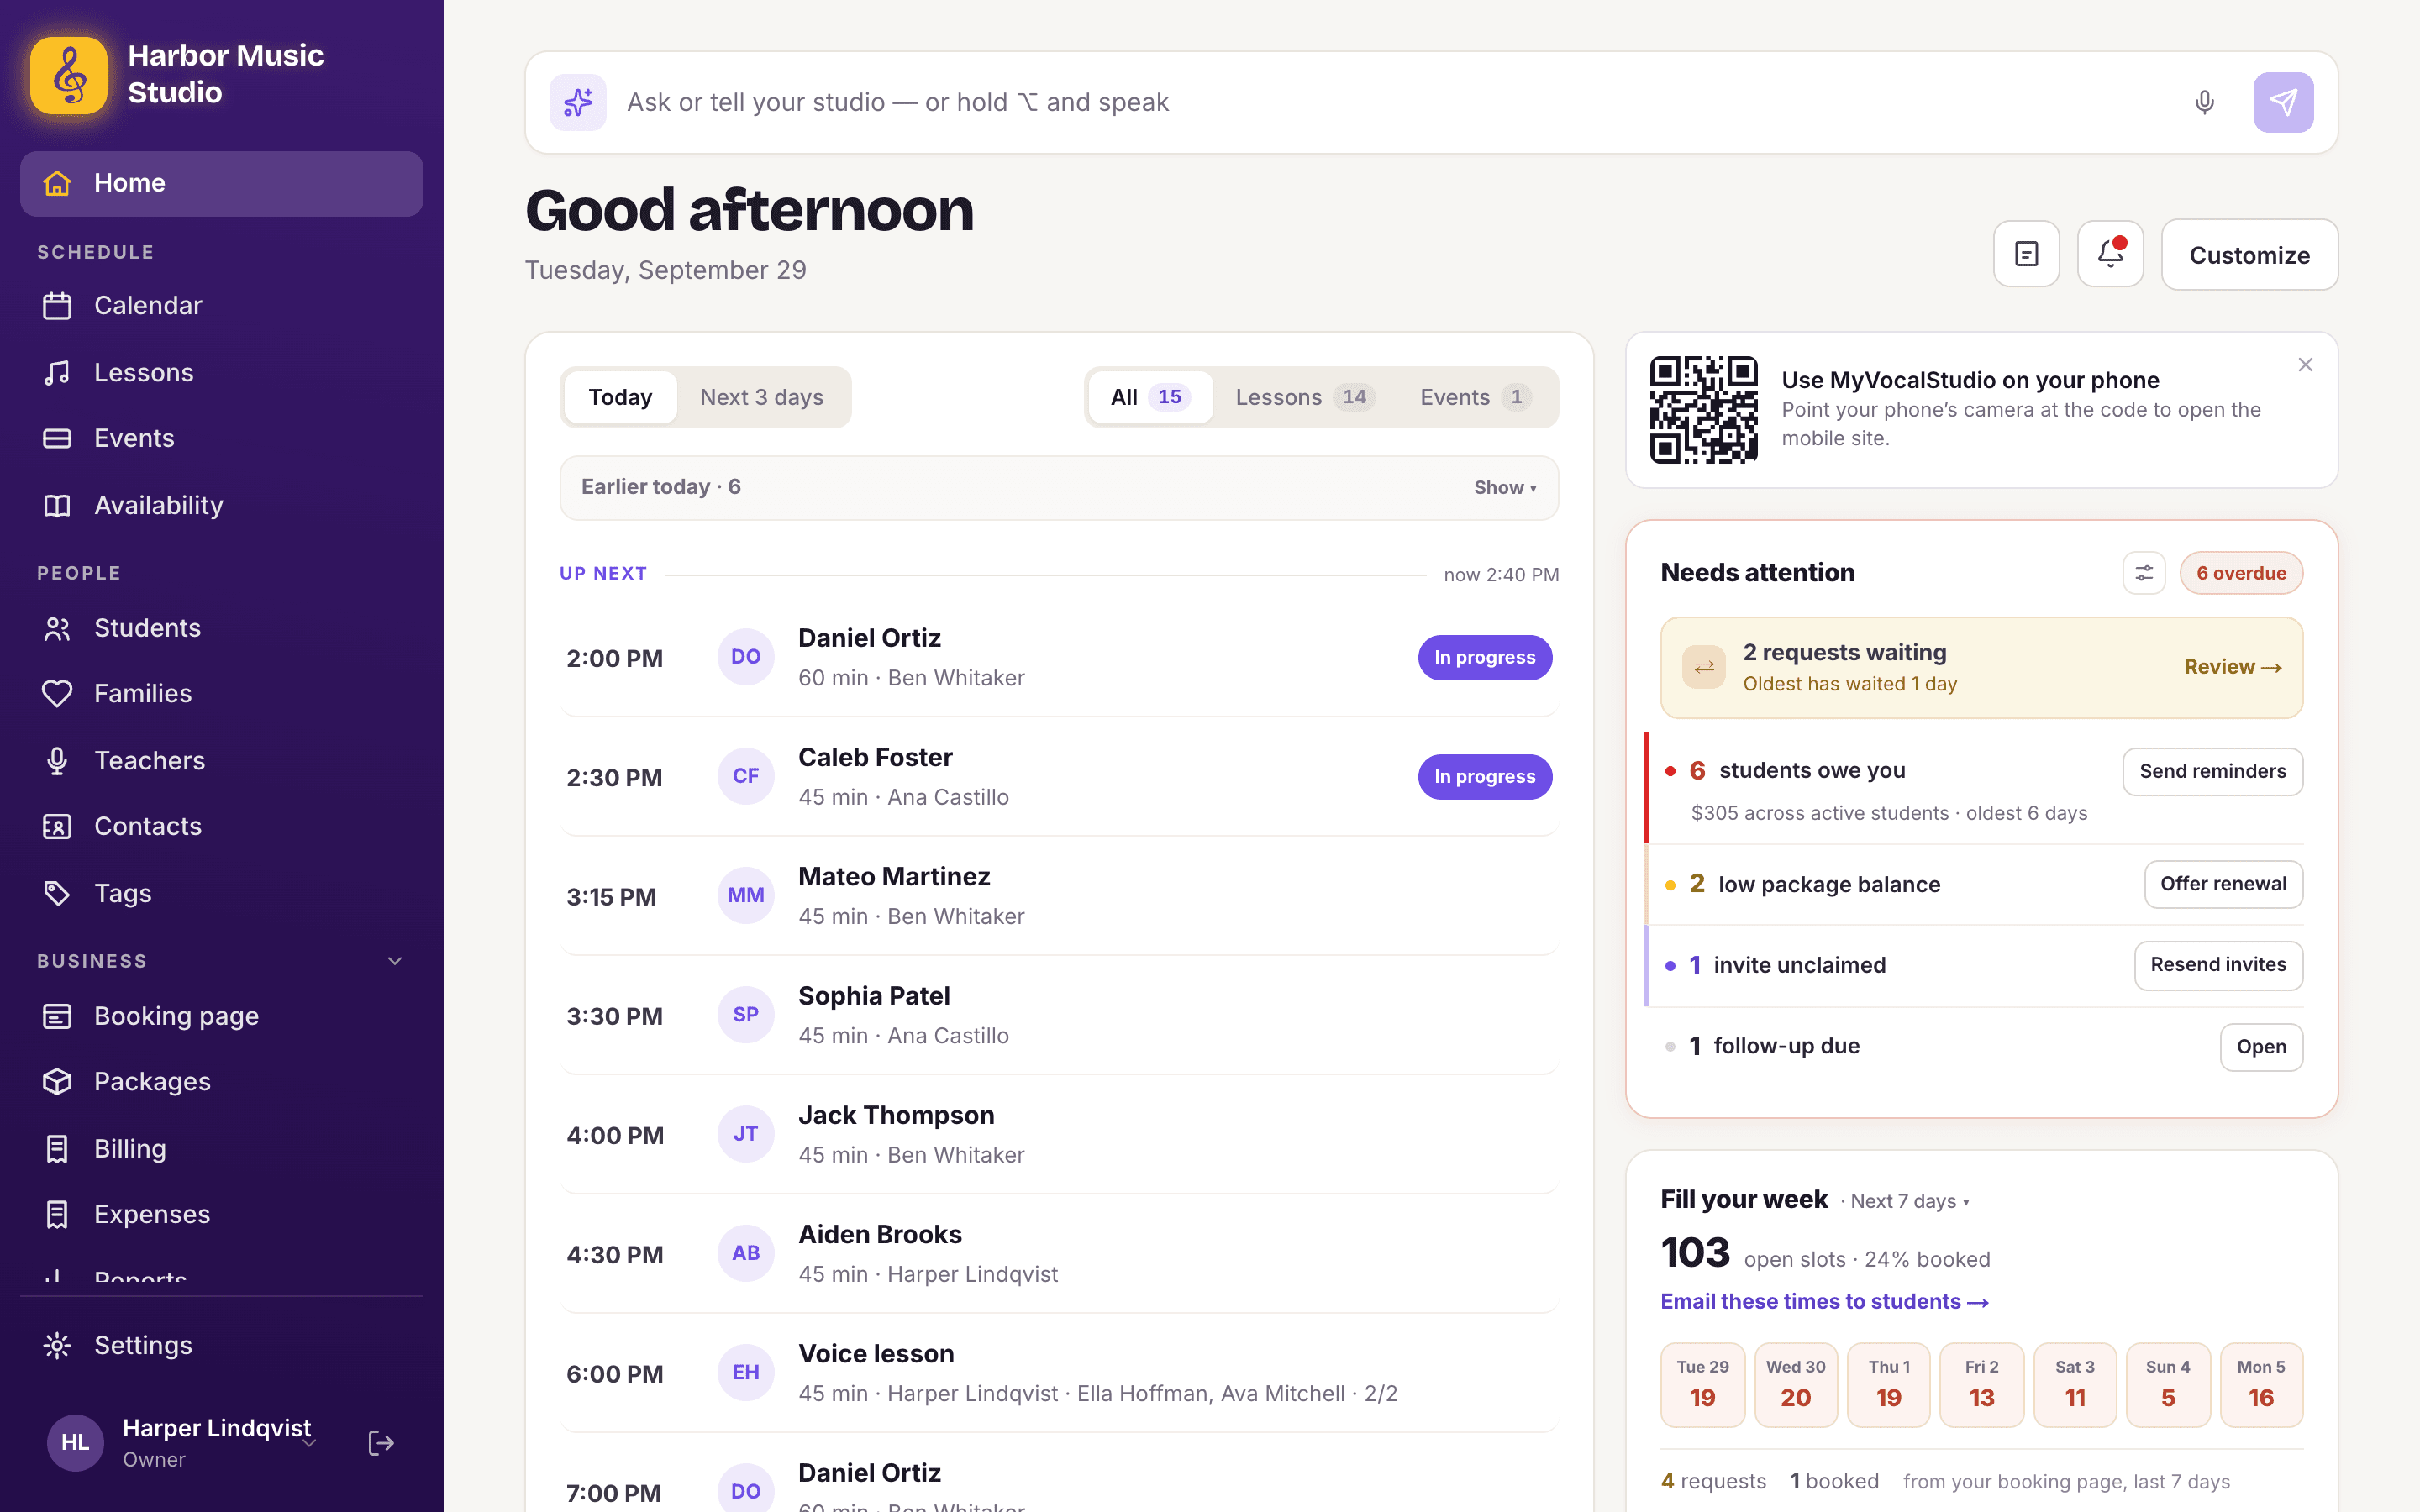Open the Mateo Martinez 3:15 PM lesson
The image size is (2420, 1512).
click(1058, 895)
